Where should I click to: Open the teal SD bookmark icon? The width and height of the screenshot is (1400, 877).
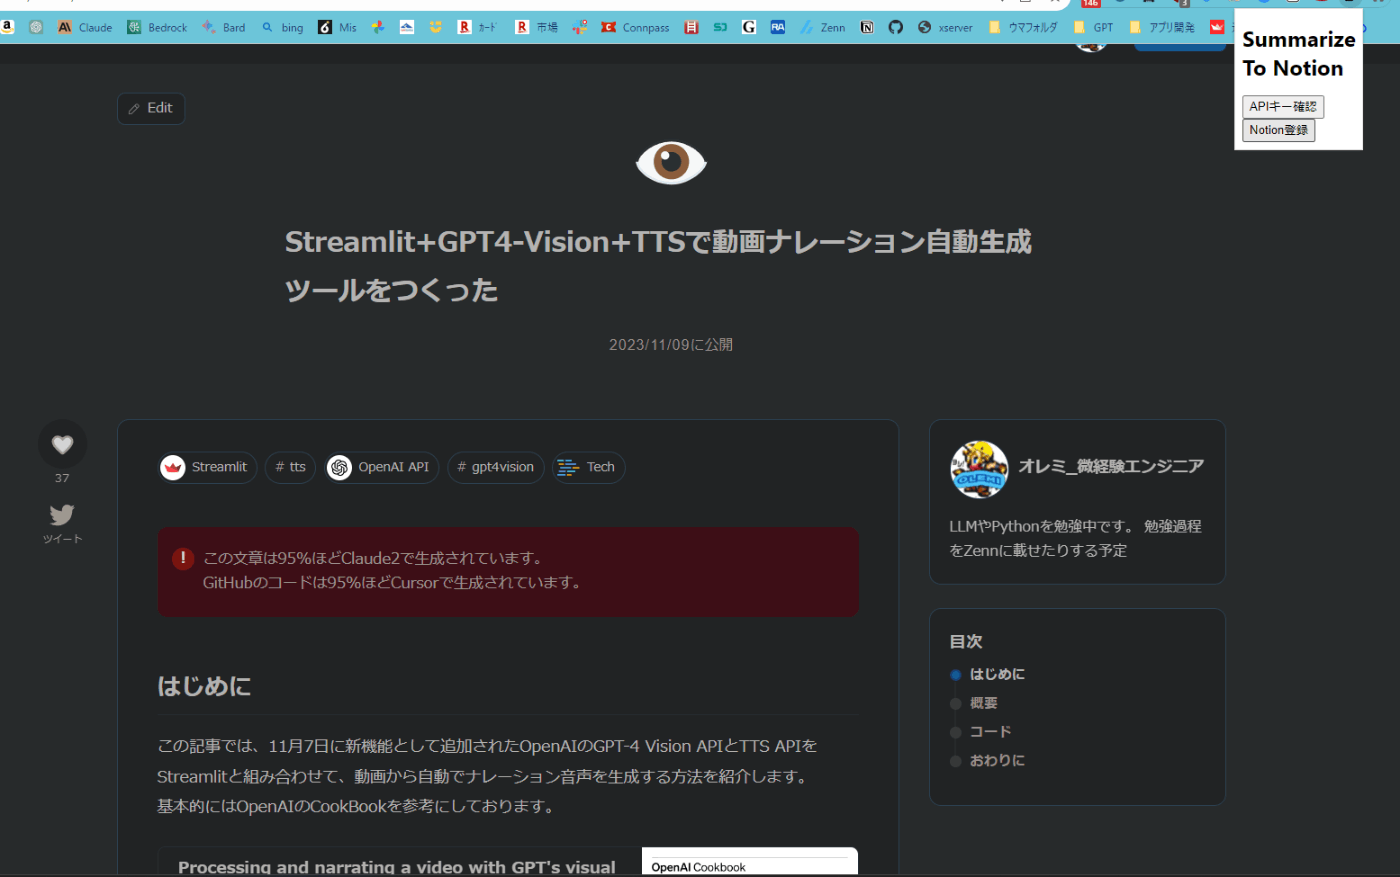720,27
